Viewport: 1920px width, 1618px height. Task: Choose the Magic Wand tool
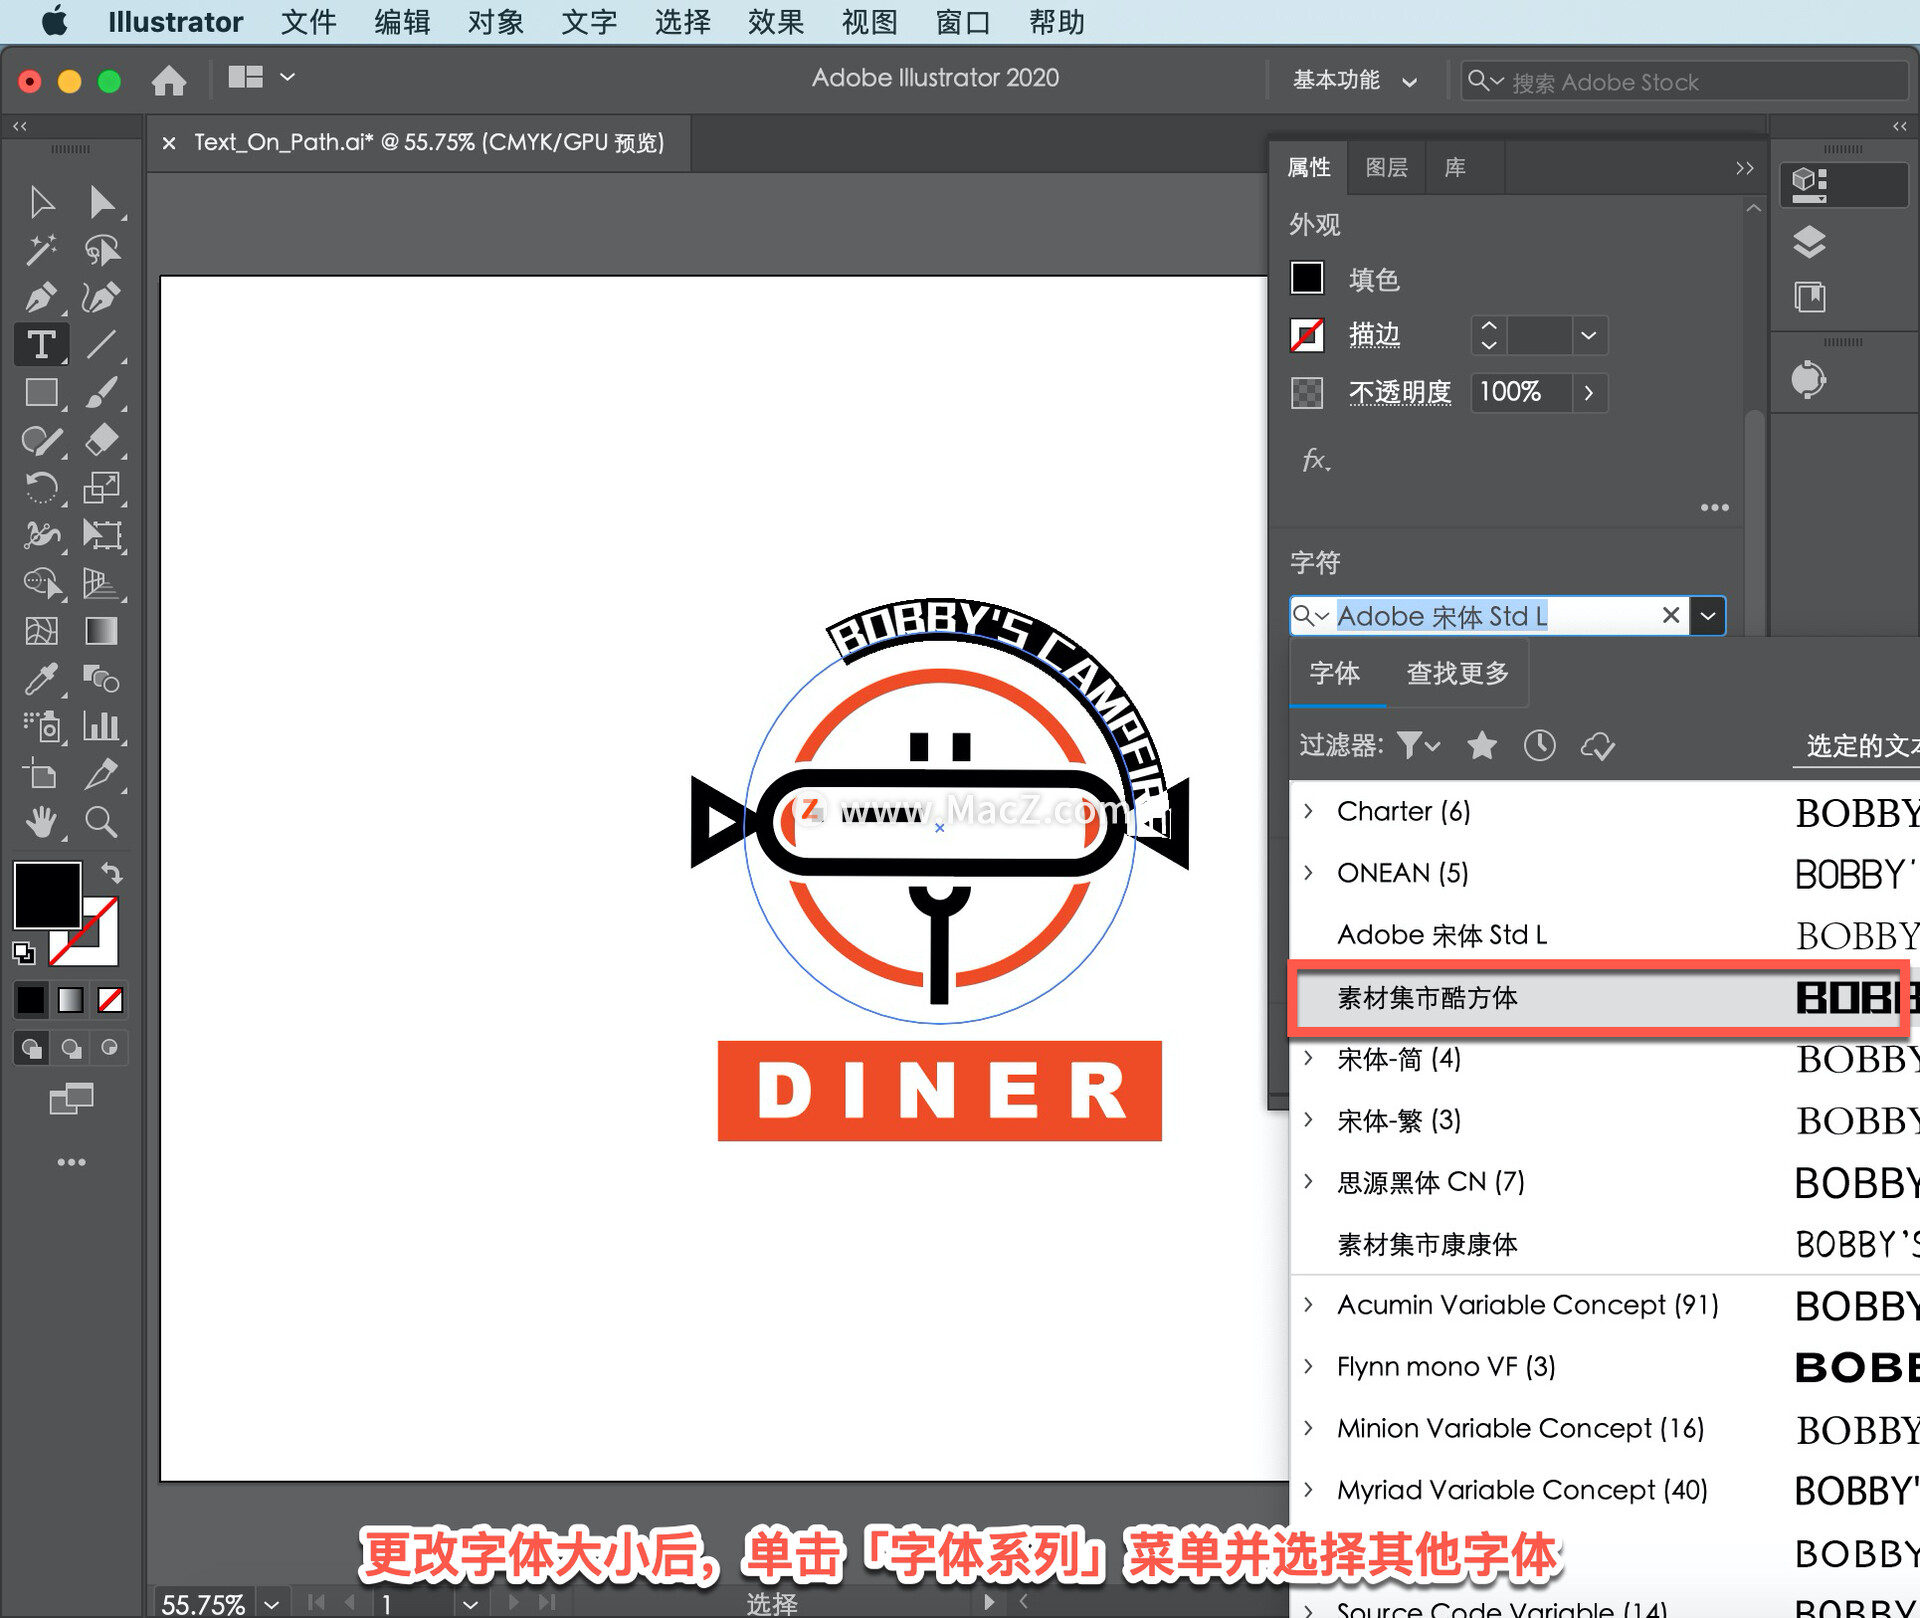pos(40,250)
